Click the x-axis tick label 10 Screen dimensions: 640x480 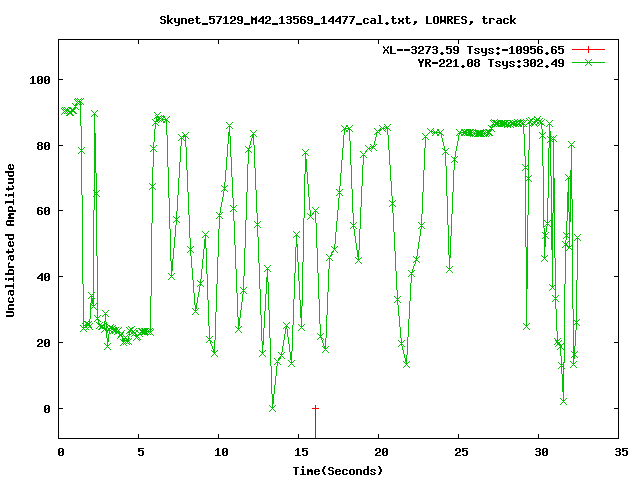point(221,452)
